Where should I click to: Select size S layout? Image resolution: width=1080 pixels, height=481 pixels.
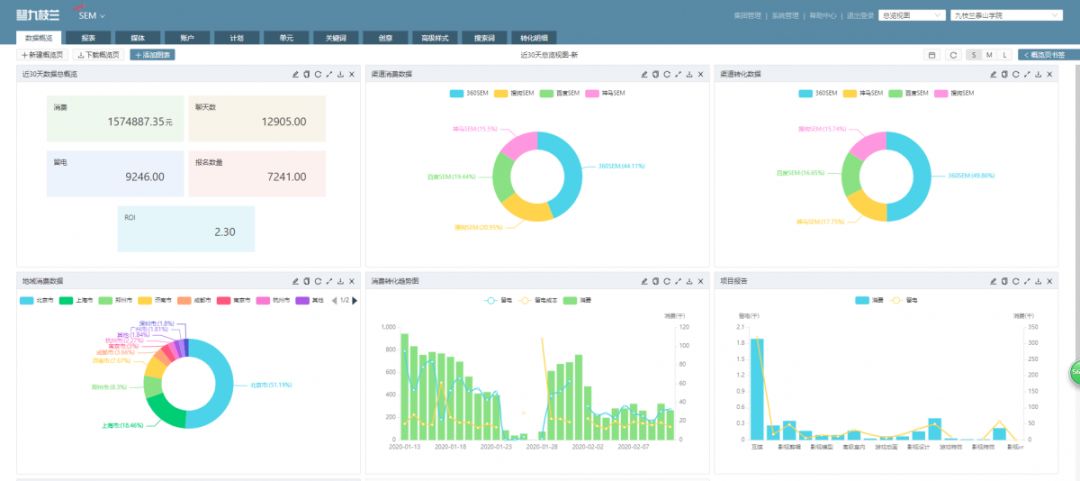click(974, 55)
